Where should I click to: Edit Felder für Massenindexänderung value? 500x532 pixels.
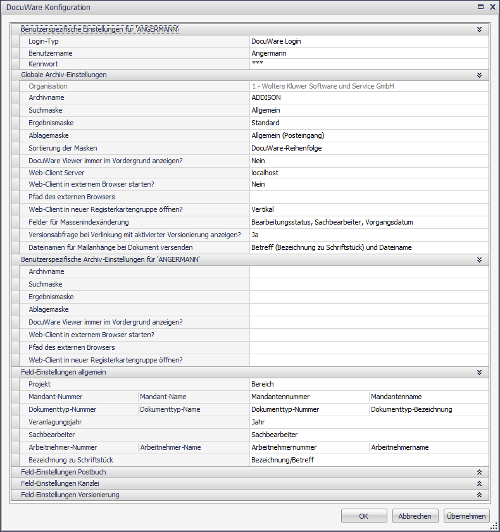pyautogui.click(x=369, y=222)
